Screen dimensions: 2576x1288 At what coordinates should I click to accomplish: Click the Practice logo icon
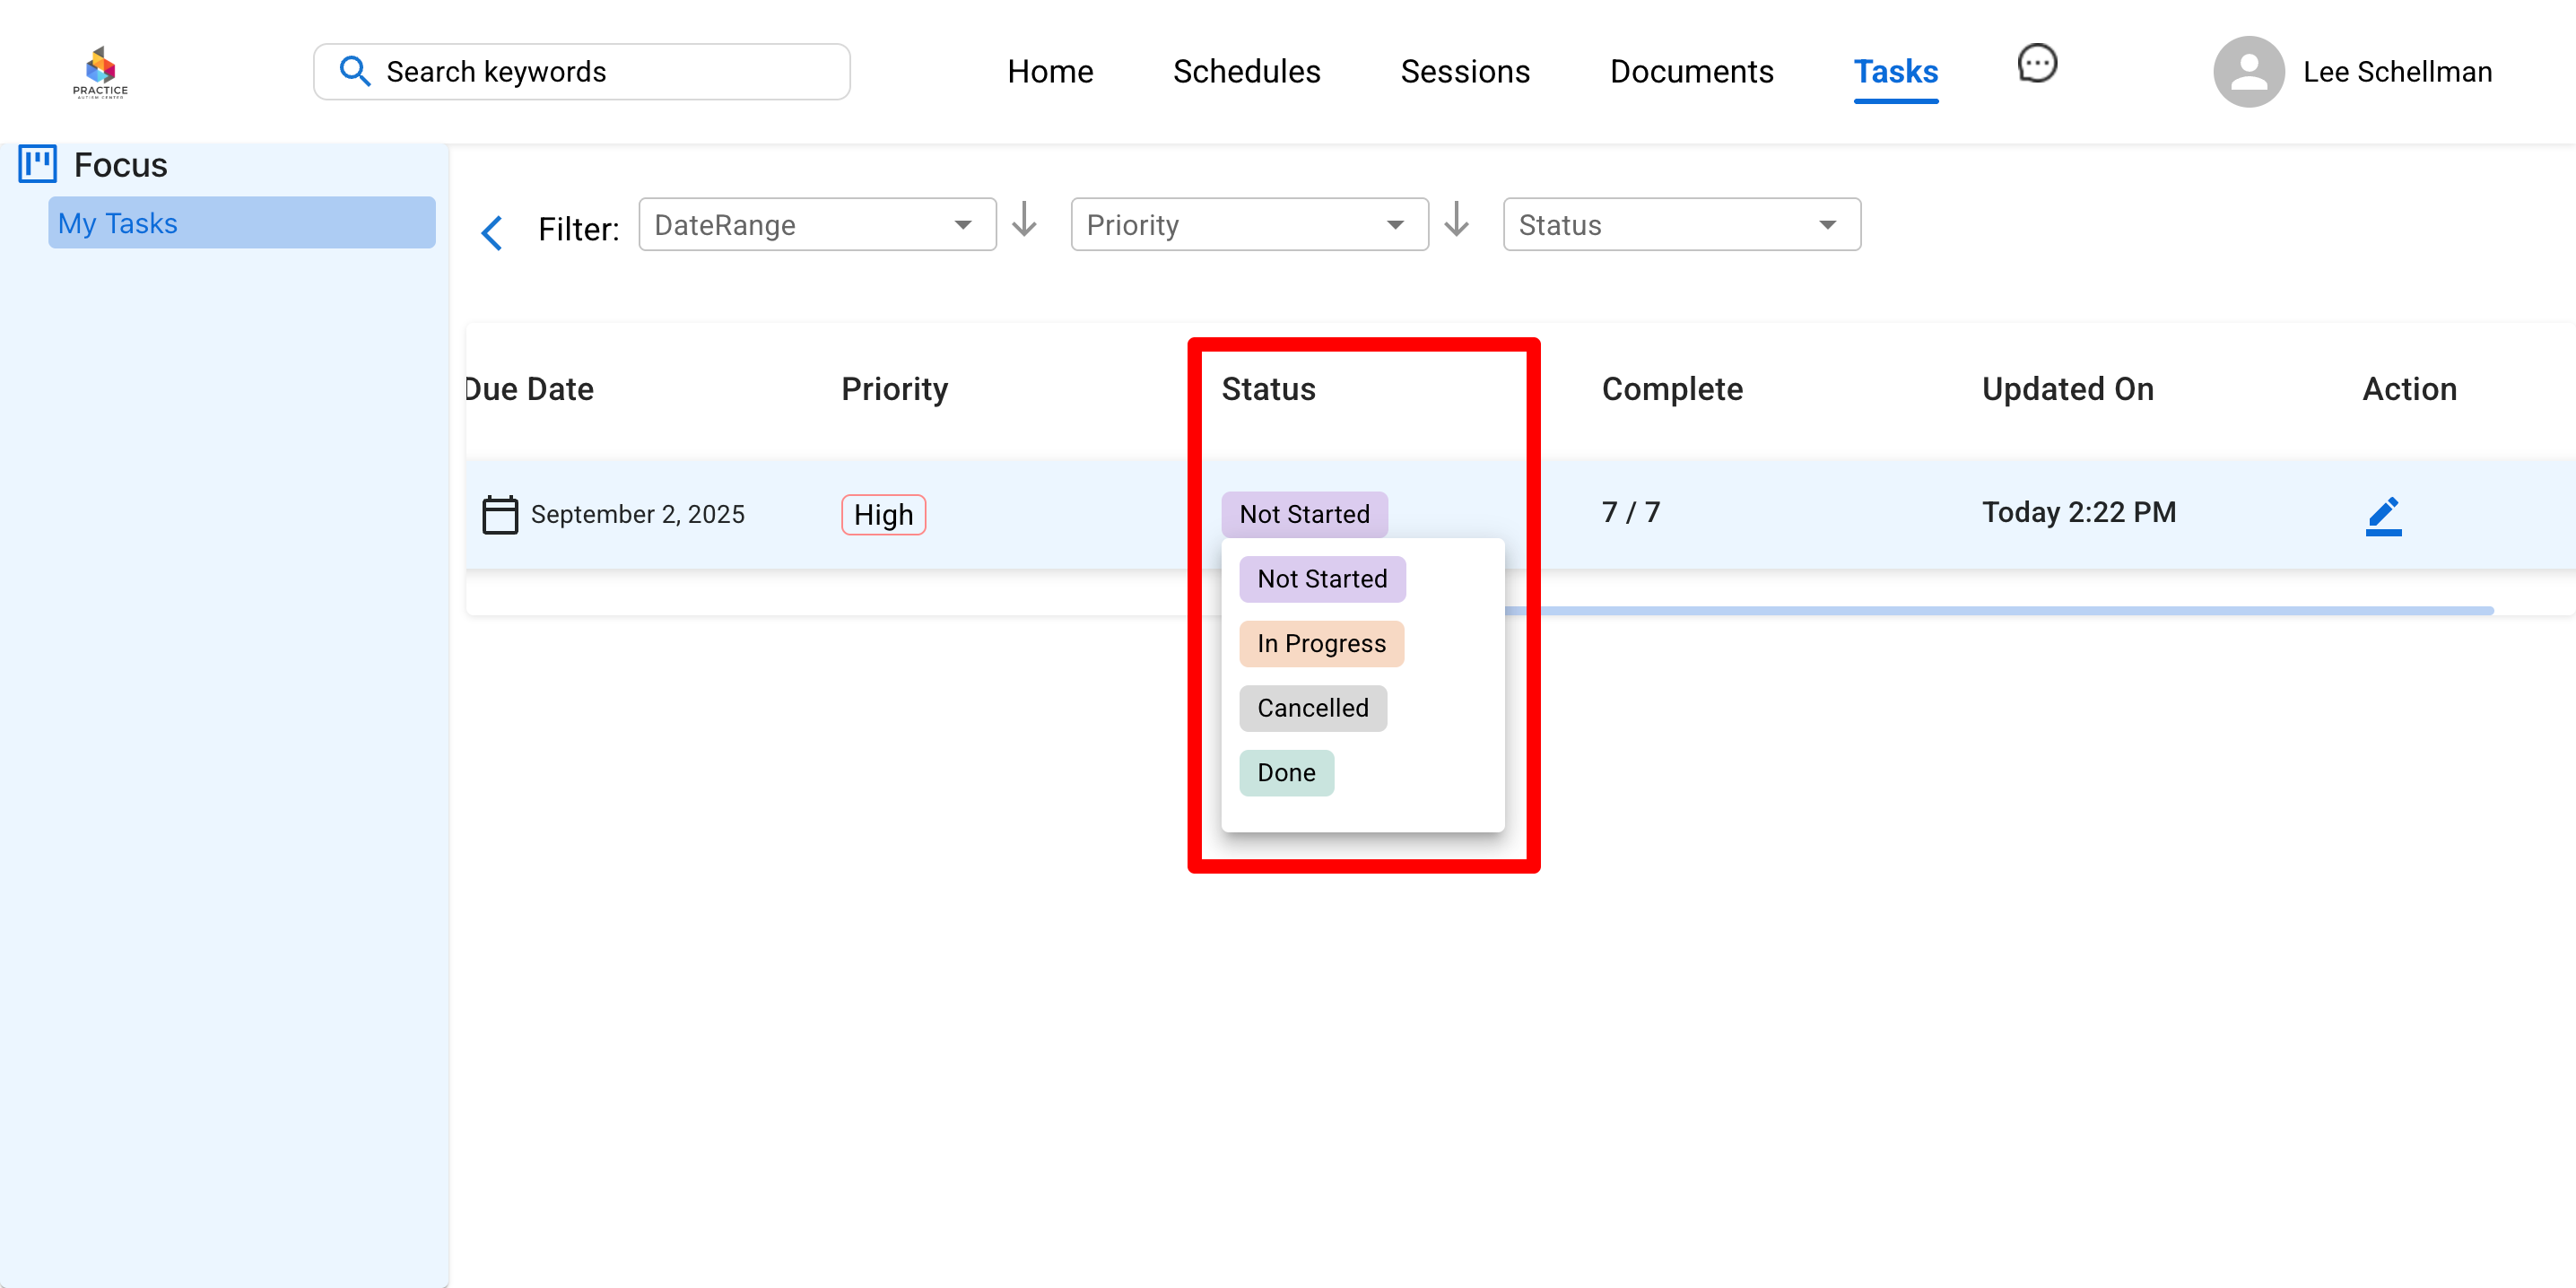(100, 72)
